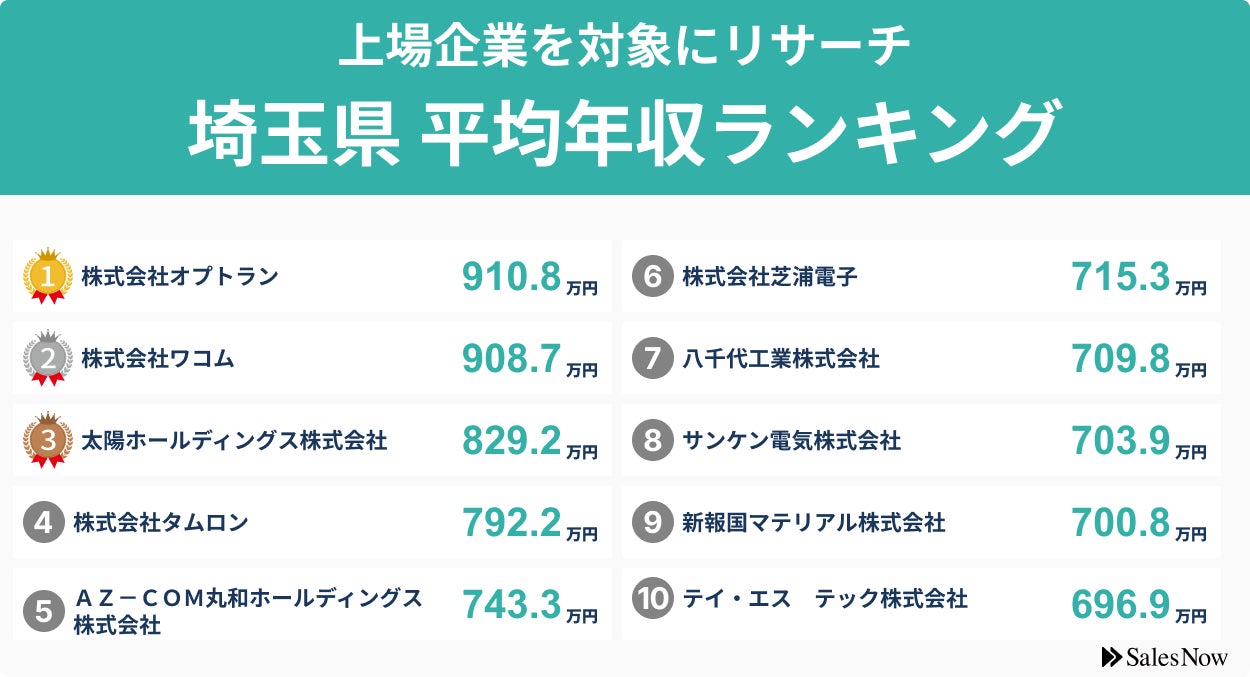Click the 696.9 万円 salary value
This screenshot has height=677, width=1250.
coord(1138,605)
